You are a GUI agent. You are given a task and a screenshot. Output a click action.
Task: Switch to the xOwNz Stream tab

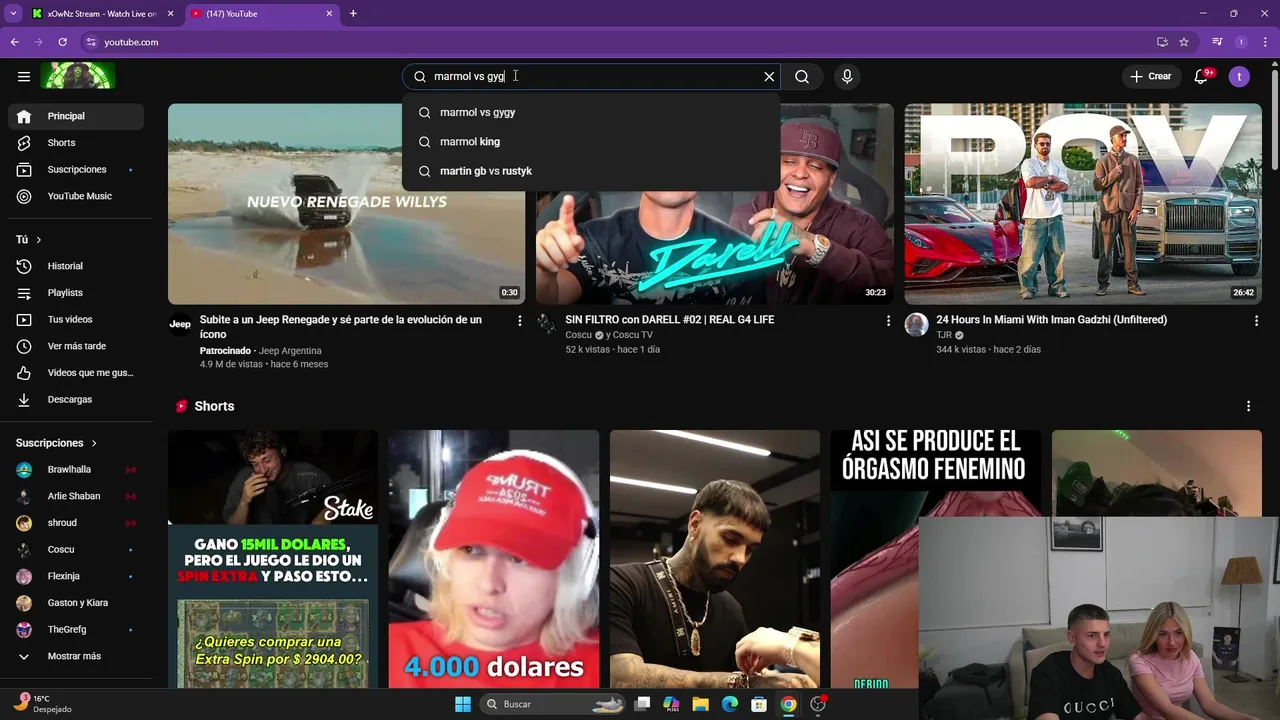click(103, 14)
